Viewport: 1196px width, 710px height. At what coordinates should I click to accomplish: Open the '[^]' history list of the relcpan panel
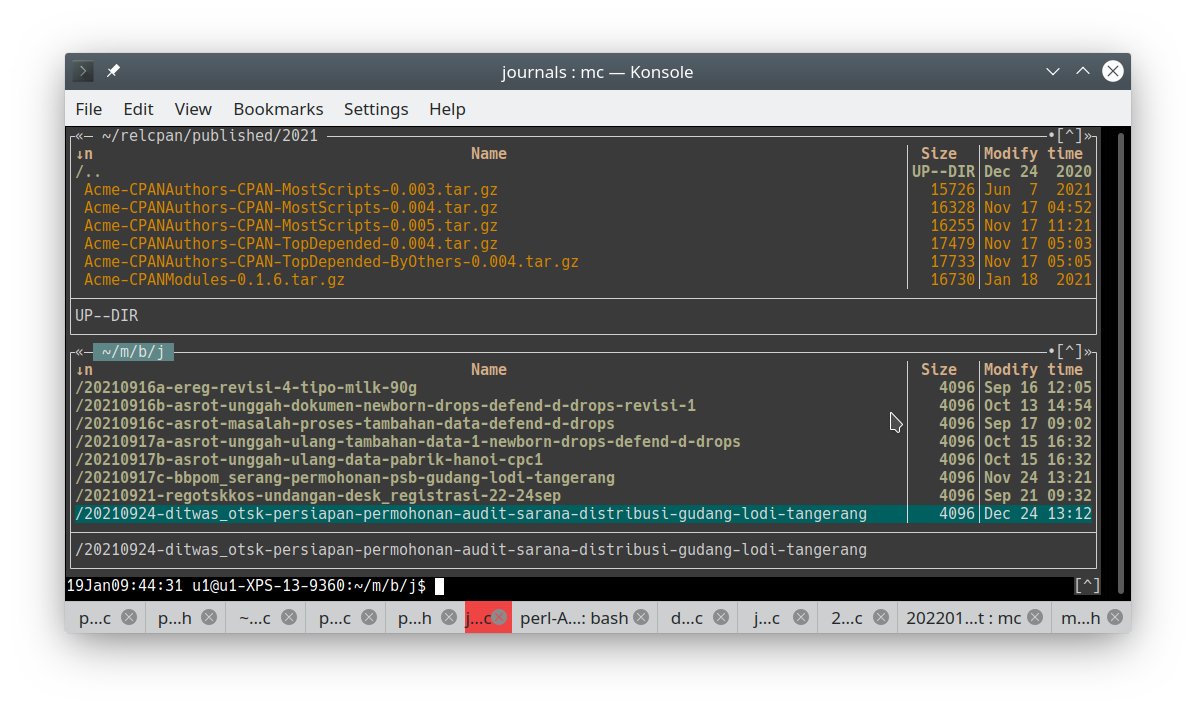1069,136
